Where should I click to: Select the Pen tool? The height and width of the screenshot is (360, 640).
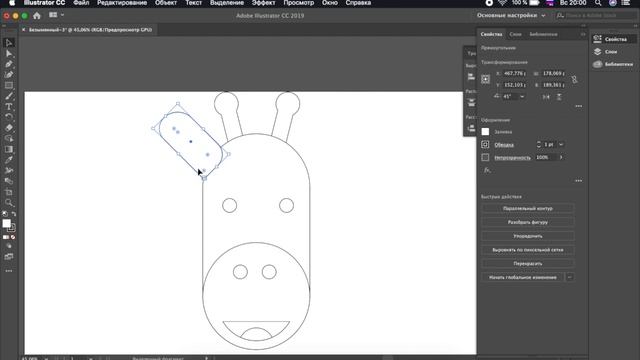tap(9, 64)
